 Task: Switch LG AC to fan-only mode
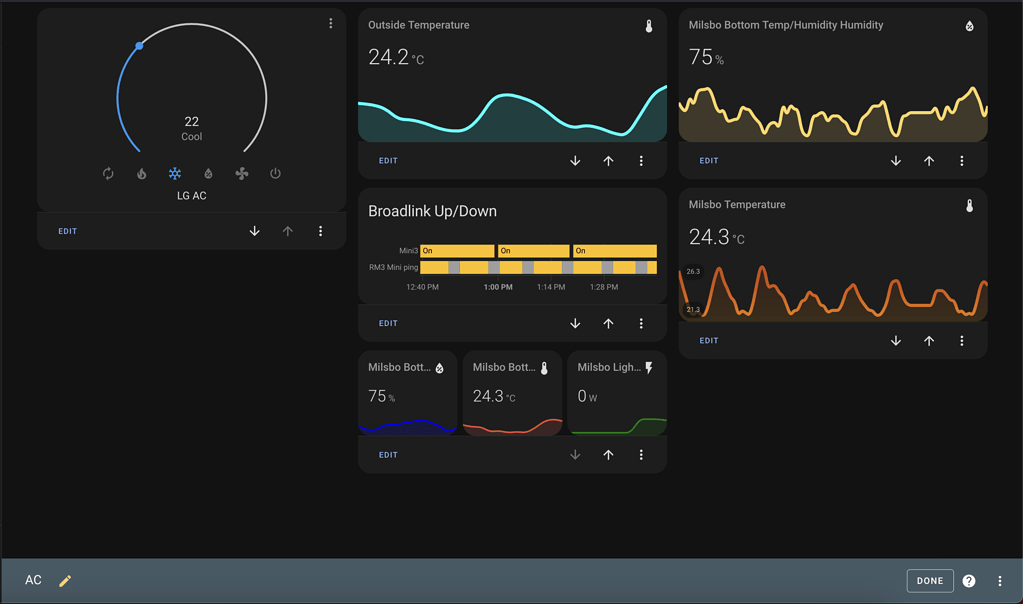pos(241,173)
